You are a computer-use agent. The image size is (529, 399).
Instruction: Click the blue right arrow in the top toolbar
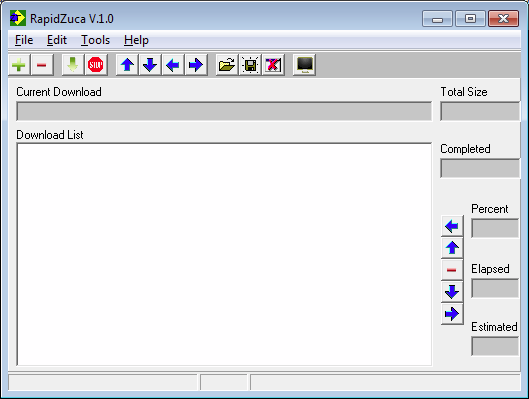(x=196, y=65)
